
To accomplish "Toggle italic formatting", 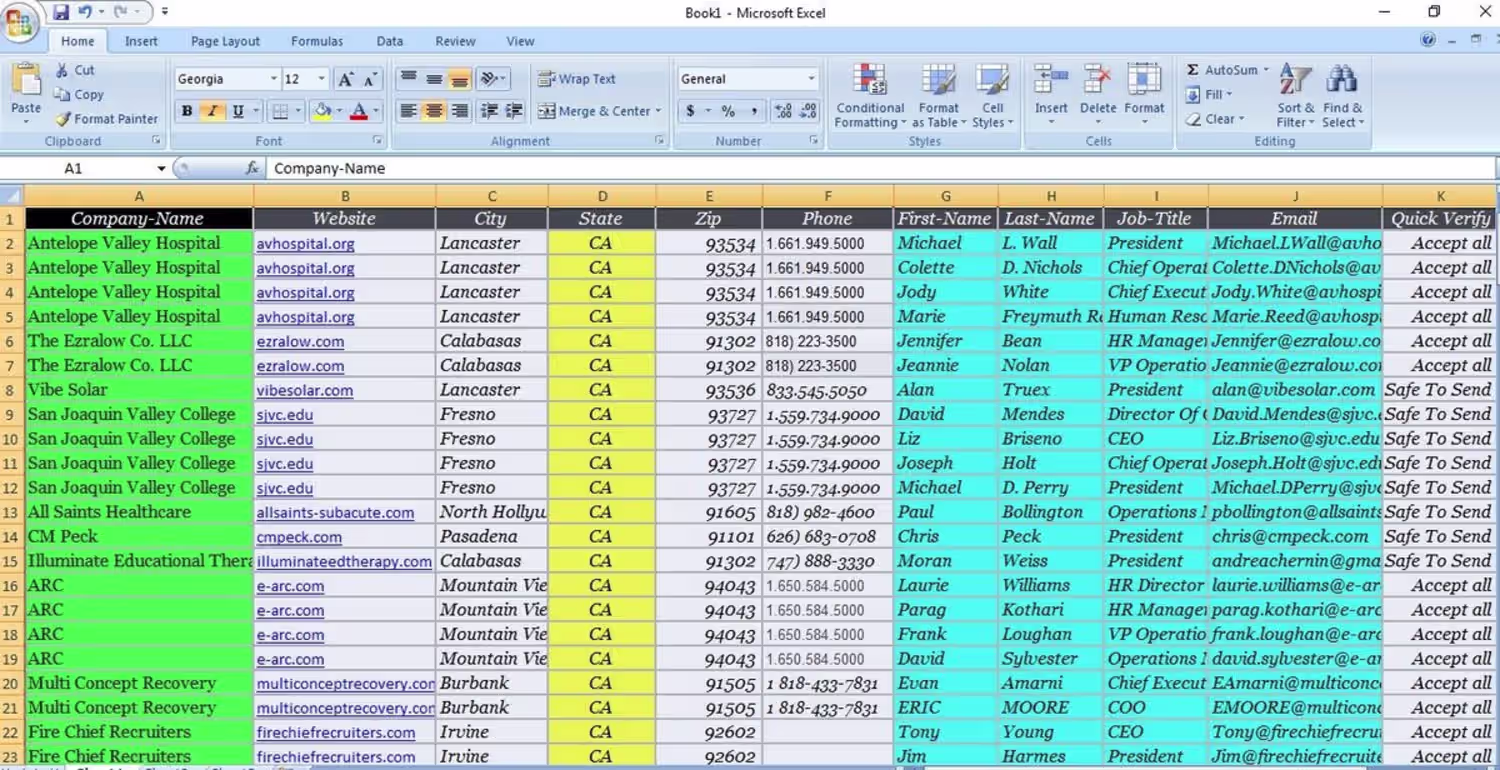I will [212, 111].
